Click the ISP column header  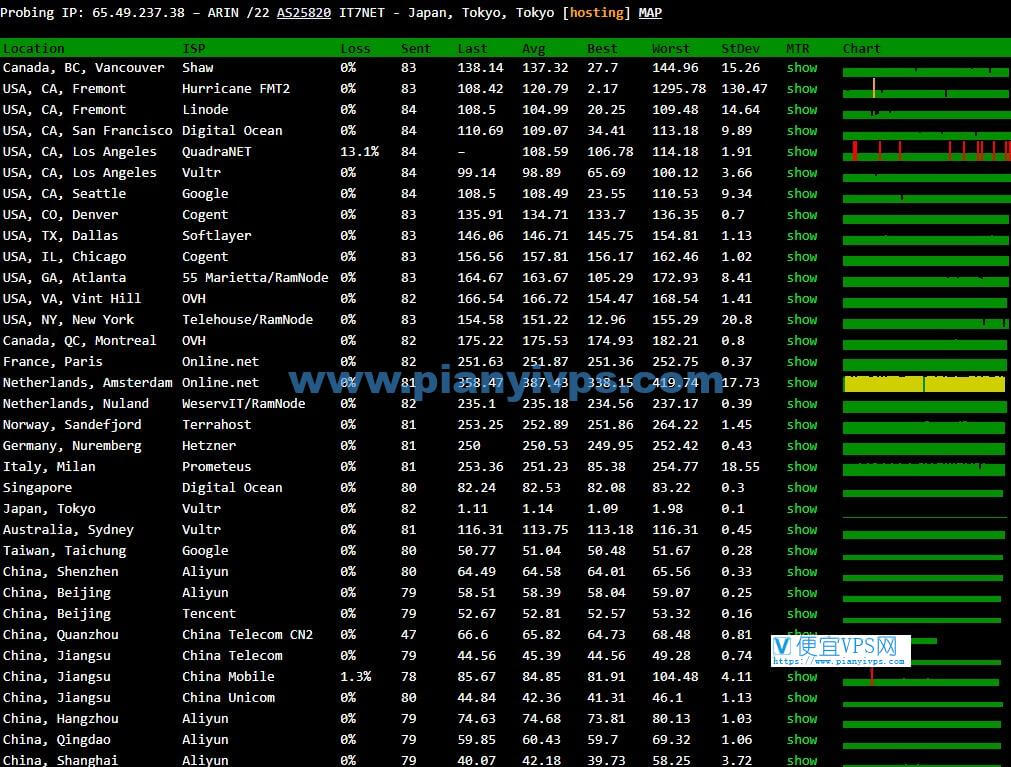click(193, 48)
